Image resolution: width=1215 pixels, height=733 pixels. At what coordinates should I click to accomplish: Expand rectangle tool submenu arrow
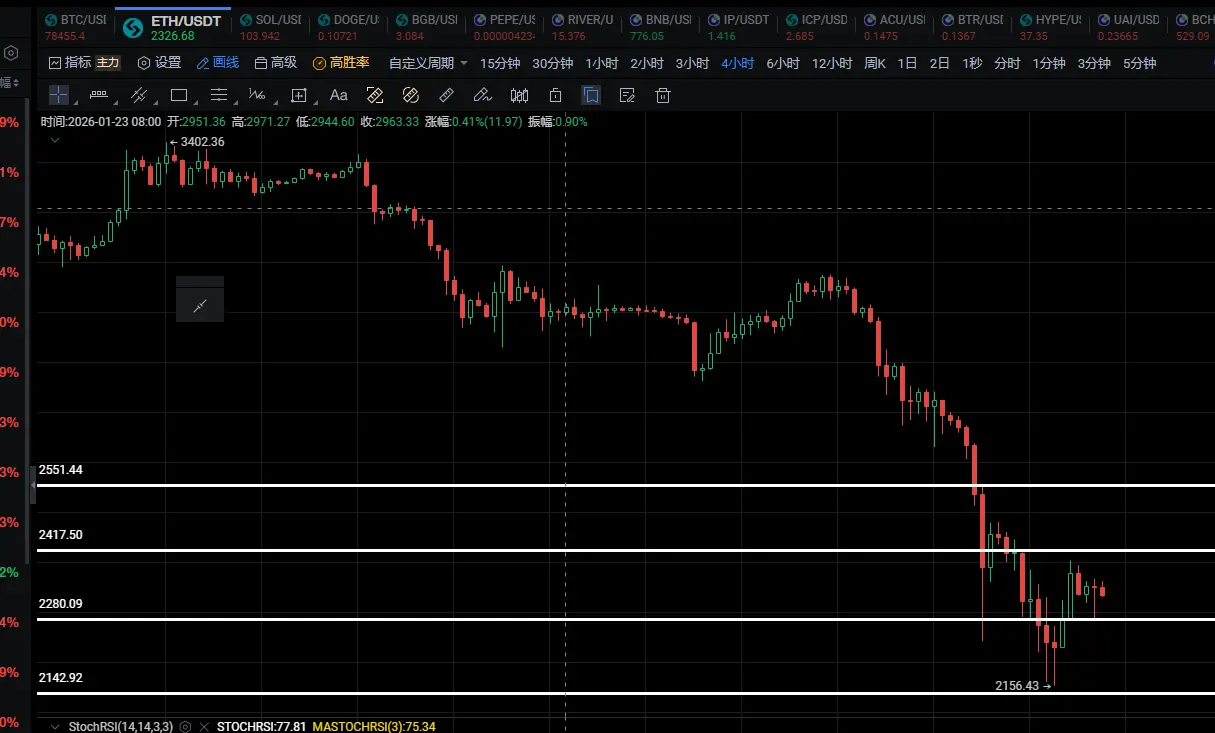point(195,101)
